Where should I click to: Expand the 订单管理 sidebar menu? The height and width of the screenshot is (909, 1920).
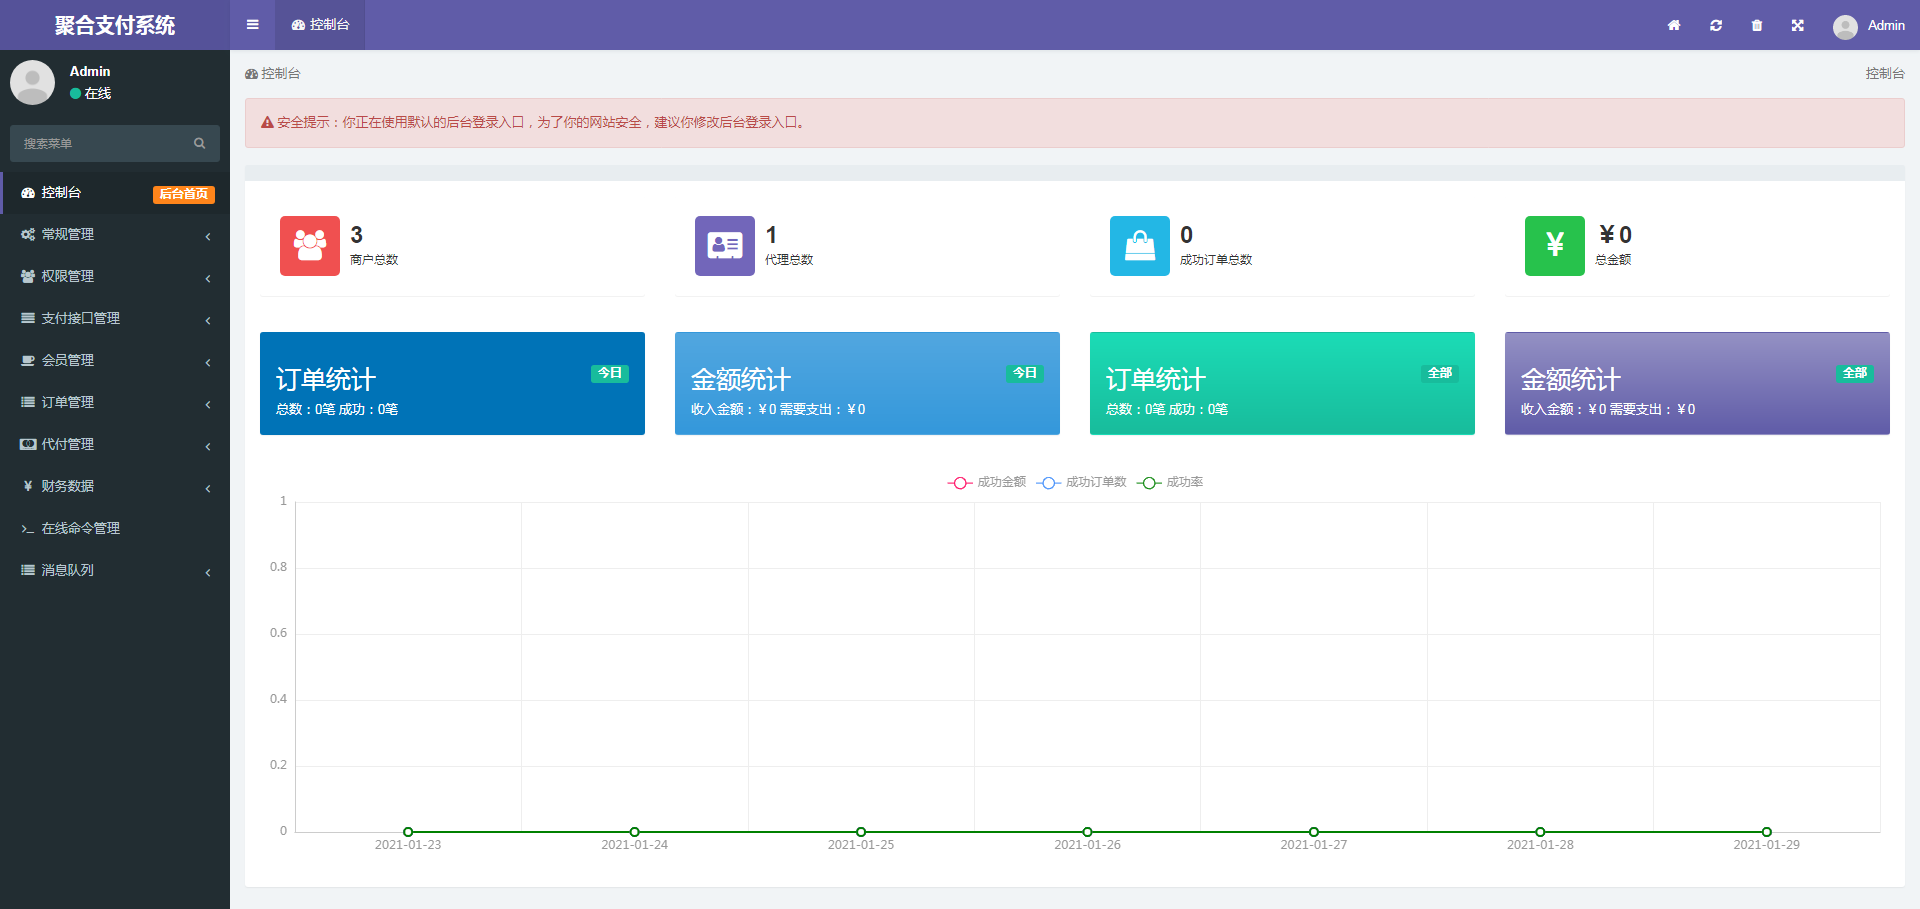[115, 402]
